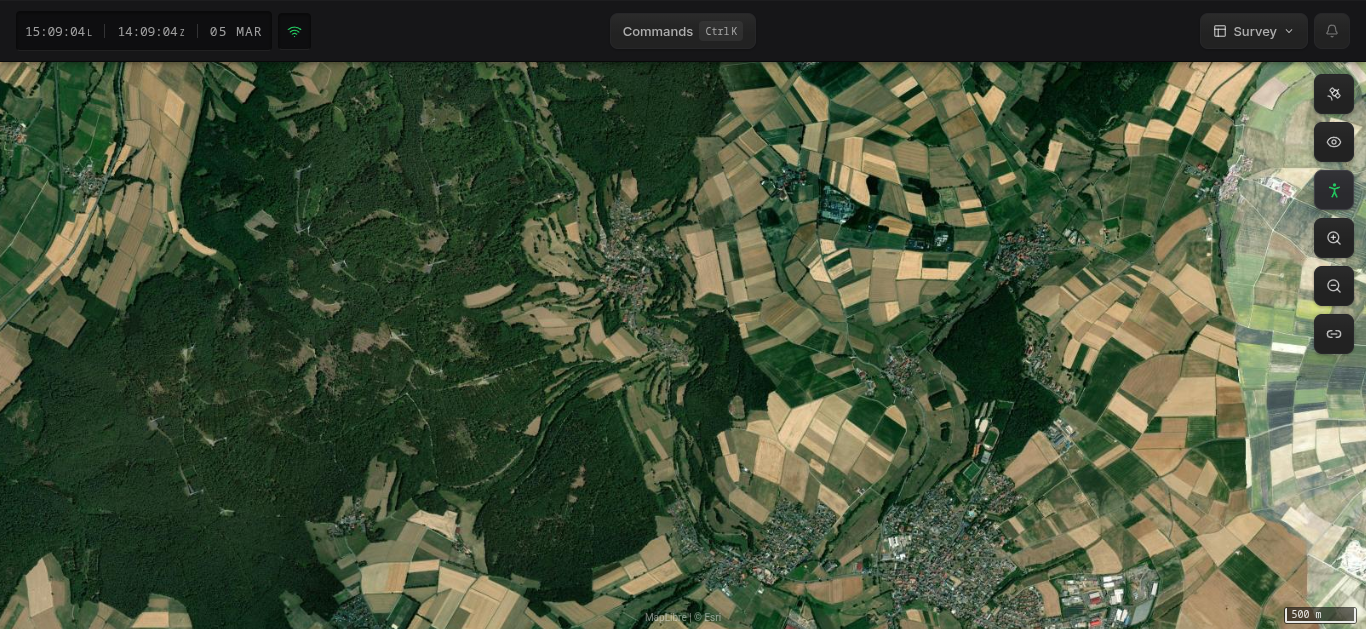Activate the green pegman street-view tool

tap(1334, 190)
